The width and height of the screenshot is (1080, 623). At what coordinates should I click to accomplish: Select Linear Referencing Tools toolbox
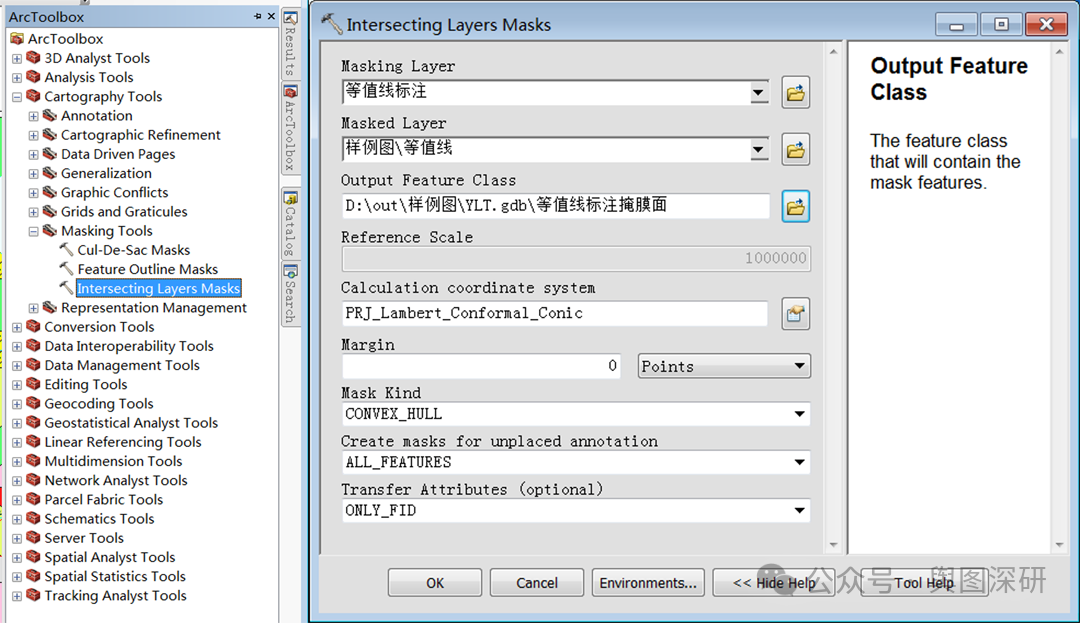[x=123, y=442]
